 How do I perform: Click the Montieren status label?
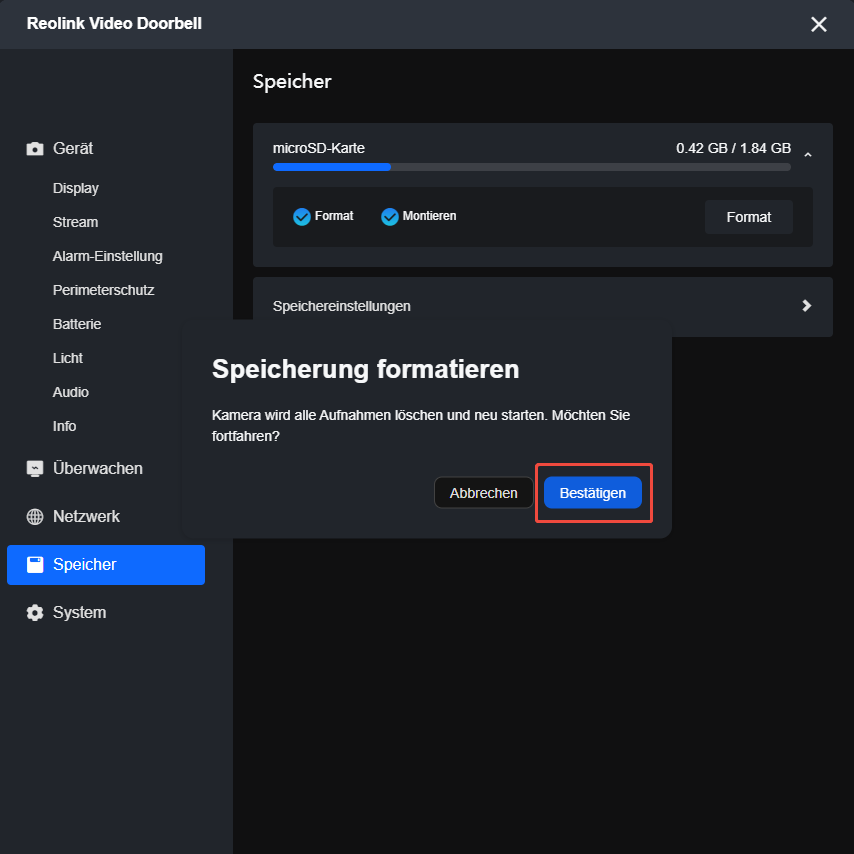pyautogui.click(x=429, y=216)
